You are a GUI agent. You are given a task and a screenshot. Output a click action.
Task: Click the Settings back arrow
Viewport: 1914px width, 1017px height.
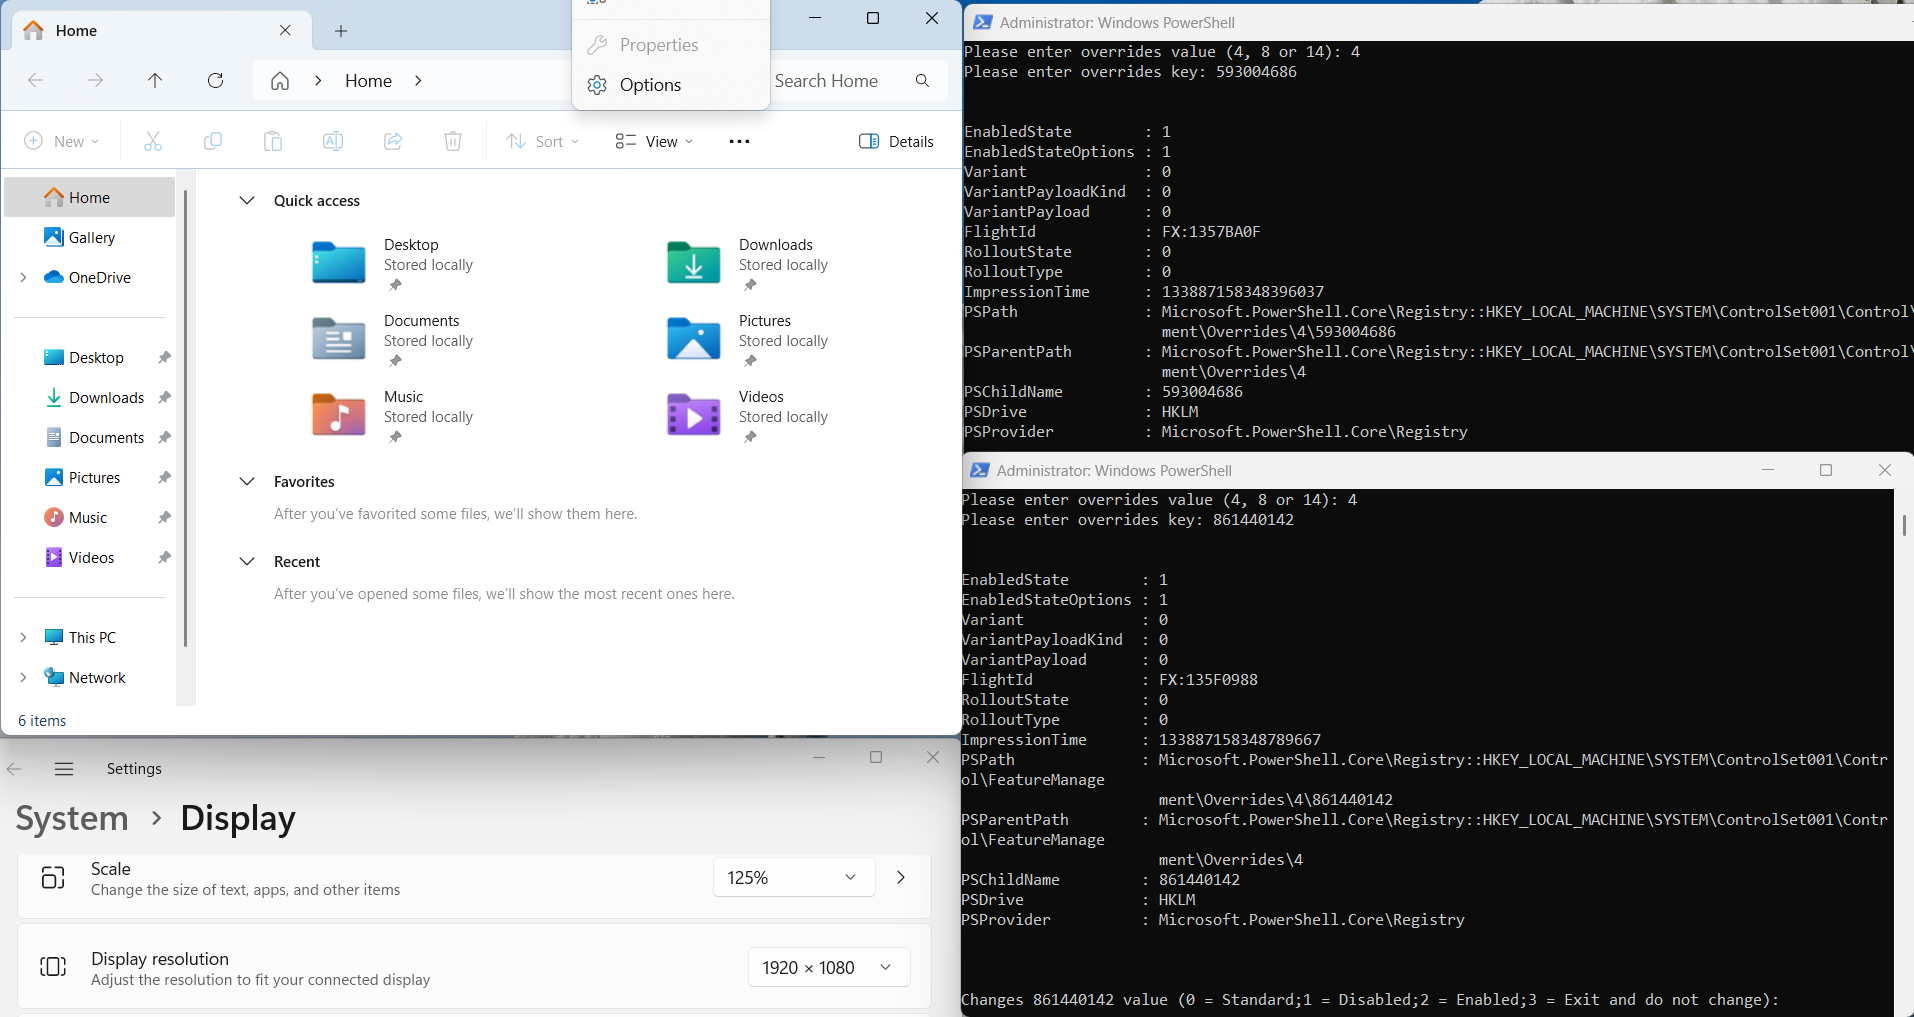coord(14,769)
